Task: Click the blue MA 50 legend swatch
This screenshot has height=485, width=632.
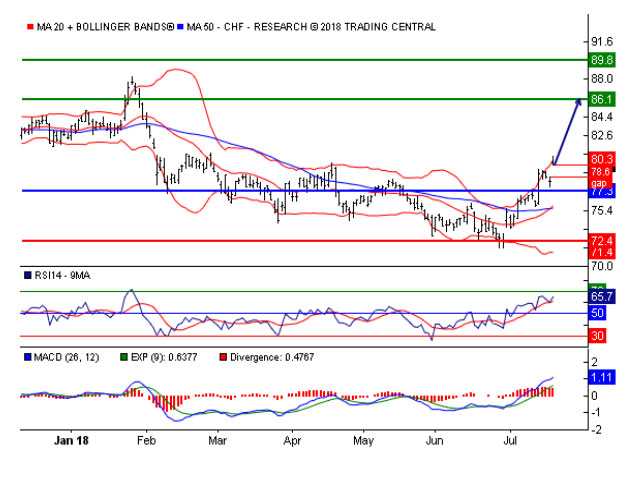Action: [181, 27]
